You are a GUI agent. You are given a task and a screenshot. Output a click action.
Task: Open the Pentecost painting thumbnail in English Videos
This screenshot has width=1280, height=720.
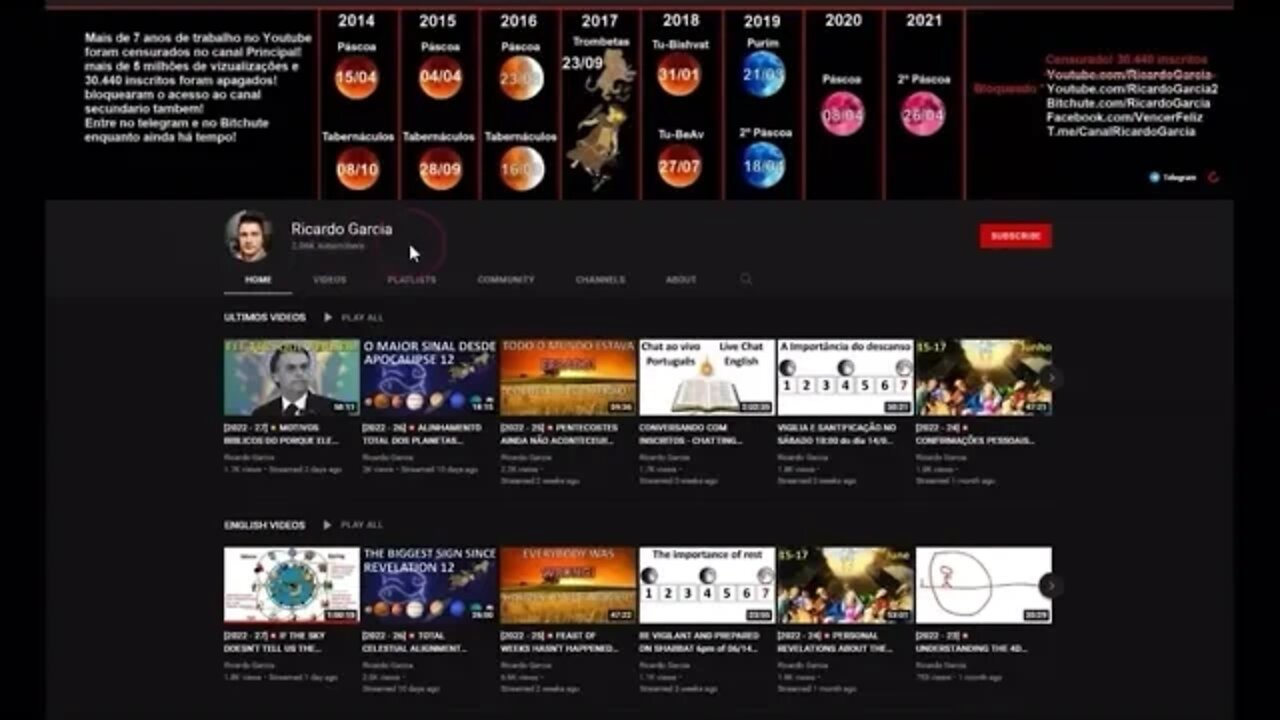click(845, 585)
